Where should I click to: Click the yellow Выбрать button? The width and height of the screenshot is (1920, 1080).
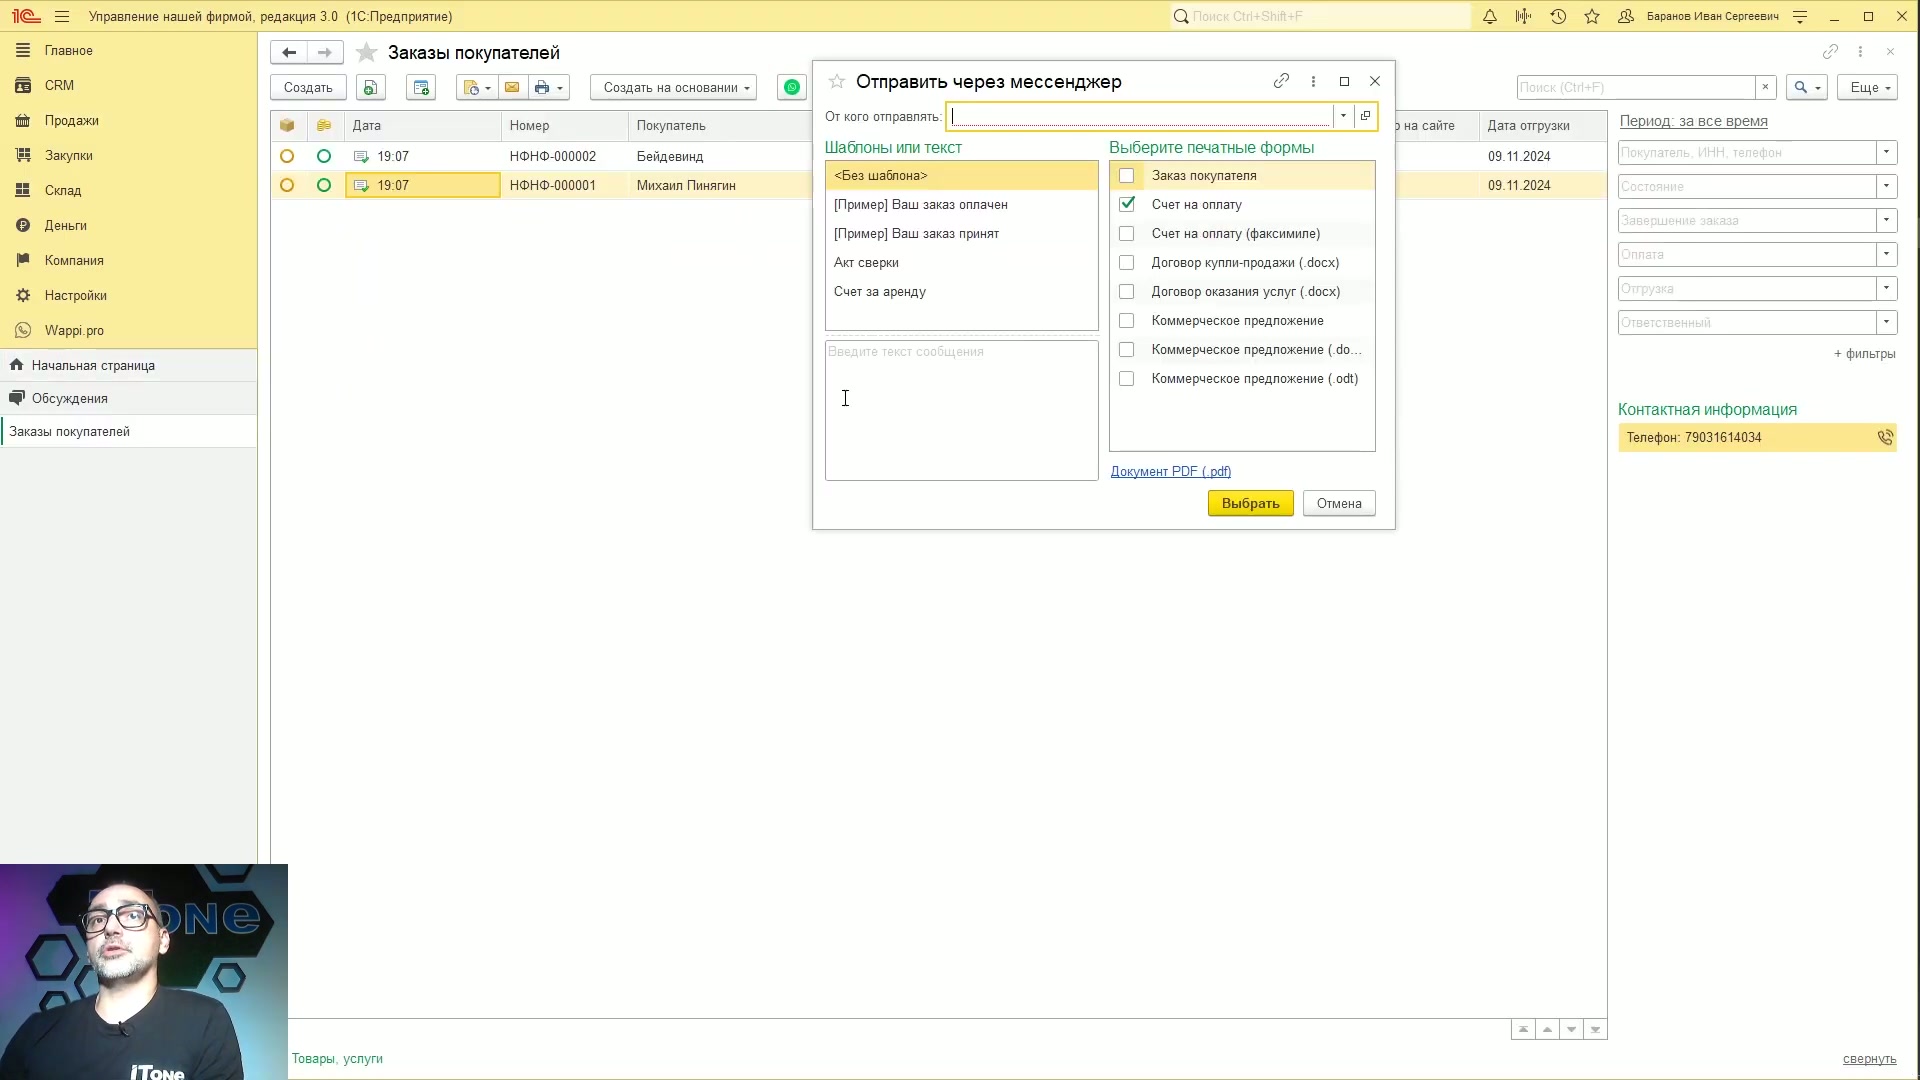(1250, 503)
